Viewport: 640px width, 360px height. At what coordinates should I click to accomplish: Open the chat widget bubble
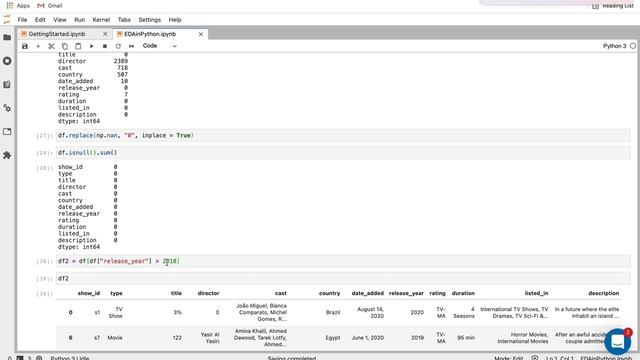pos(618,342)
